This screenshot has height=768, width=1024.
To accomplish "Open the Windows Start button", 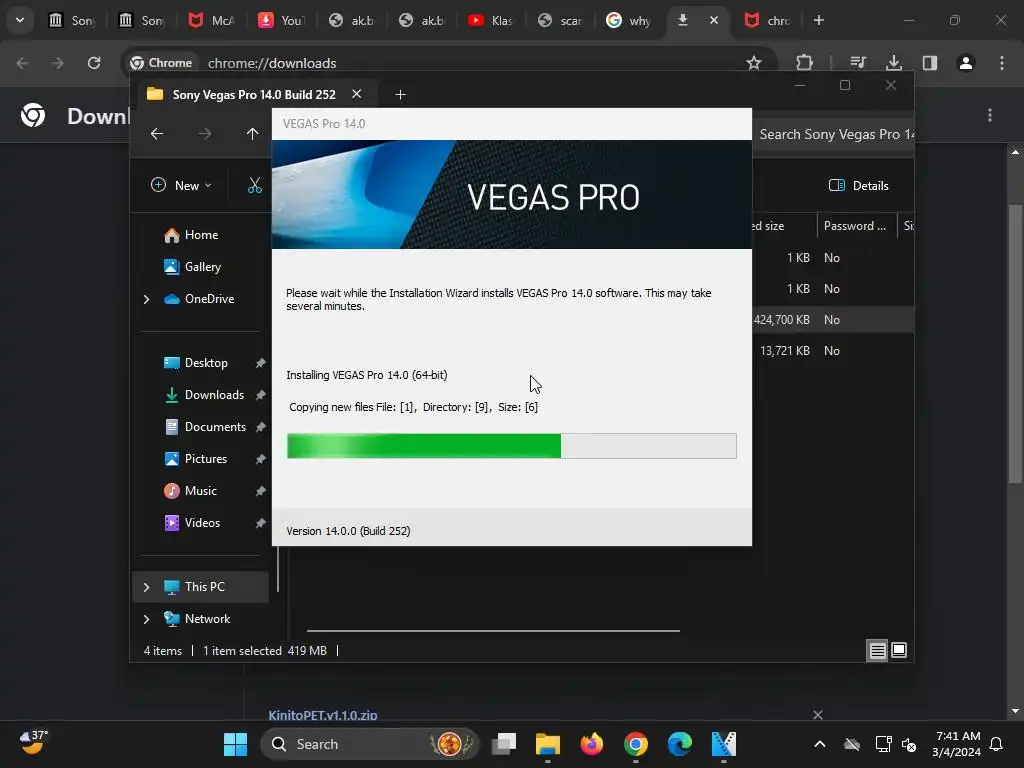I will 235,744.
